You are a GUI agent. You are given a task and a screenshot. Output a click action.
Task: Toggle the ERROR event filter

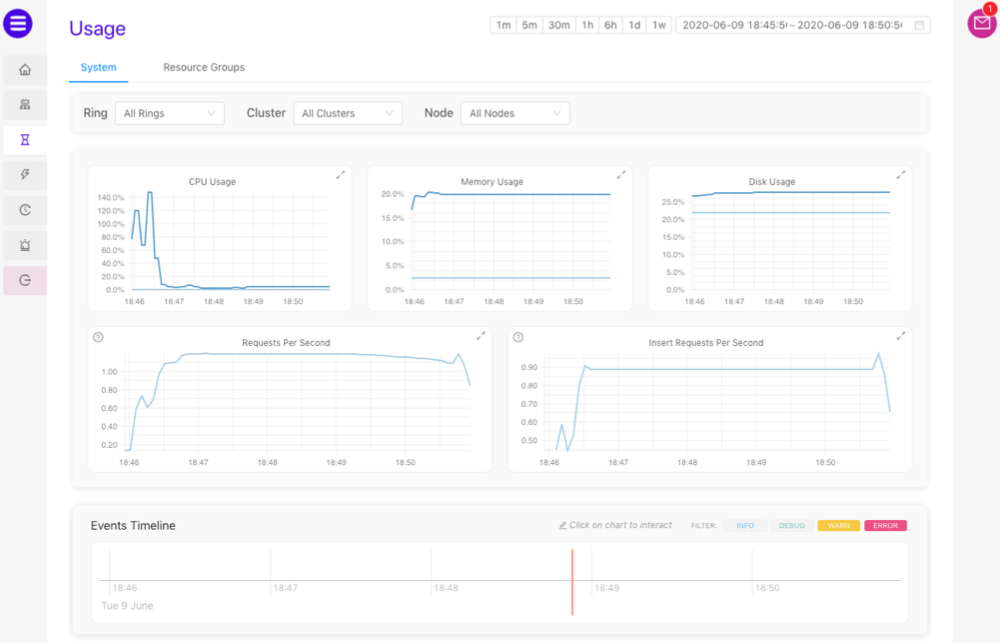coord(885,525)
